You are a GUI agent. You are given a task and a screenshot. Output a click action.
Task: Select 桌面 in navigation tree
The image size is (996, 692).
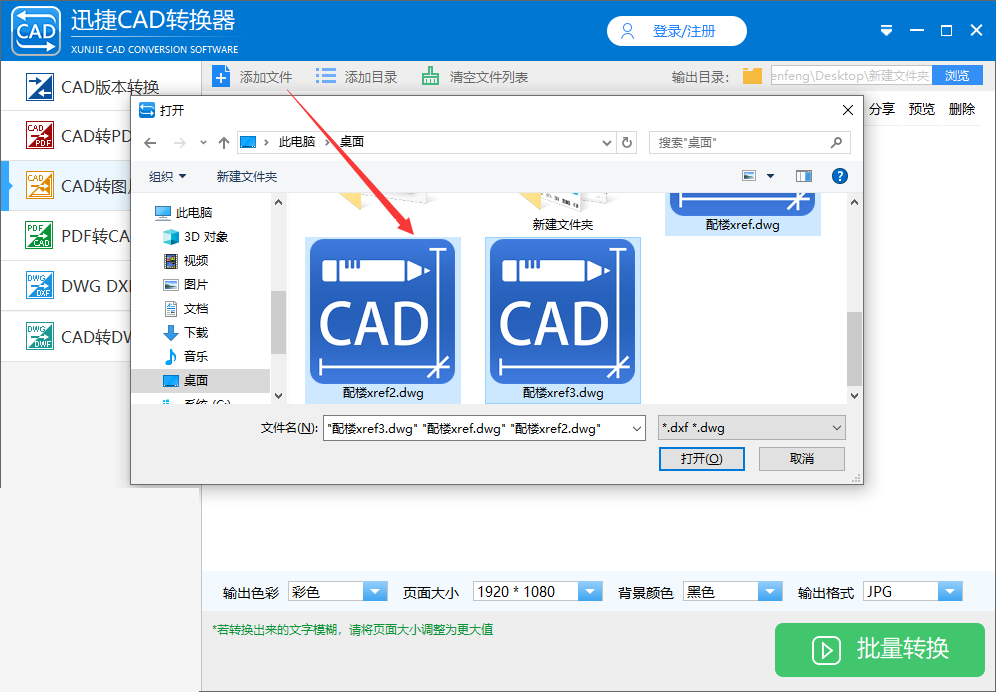point(200,381)
